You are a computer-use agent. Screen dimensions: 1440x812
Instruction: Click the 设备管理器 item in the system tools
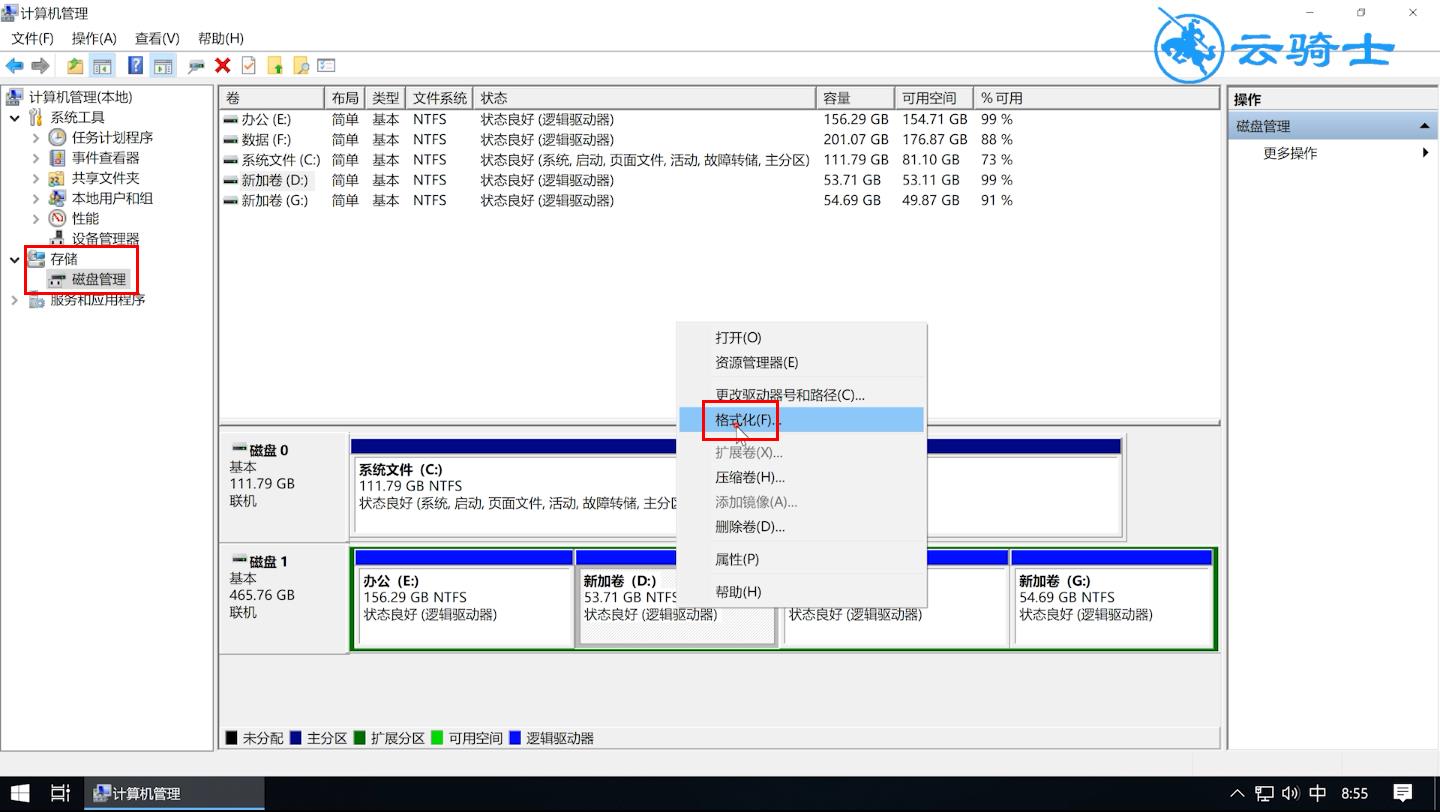click(x=105, y=238)
